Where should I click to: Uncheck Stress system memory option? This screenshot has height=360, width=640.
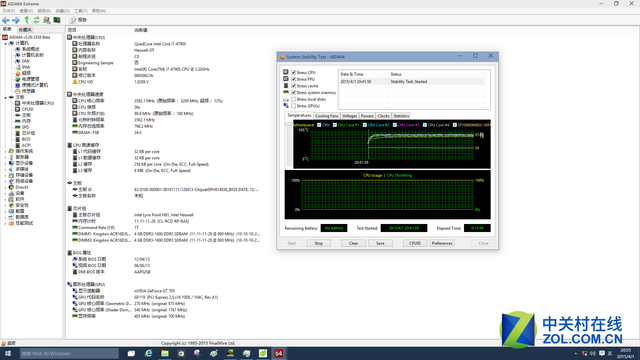[x=293, y=93]
